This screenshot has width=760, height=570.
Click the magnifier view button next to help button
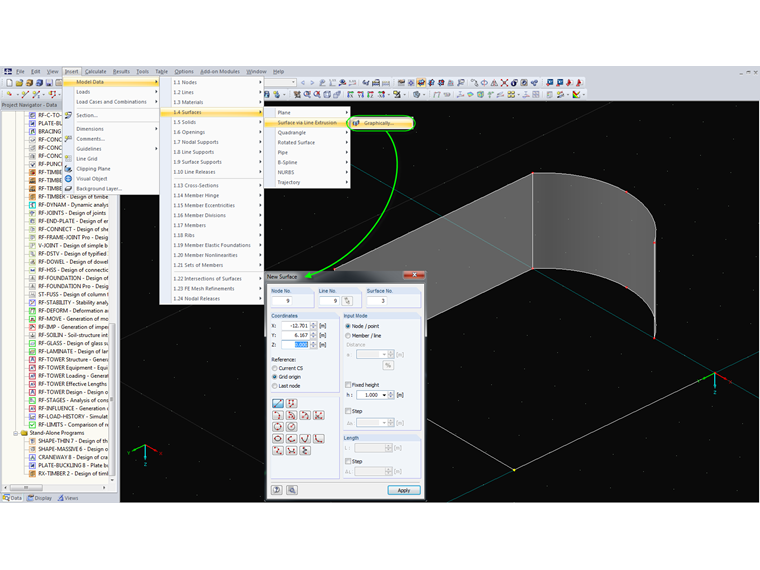(292, 490)
